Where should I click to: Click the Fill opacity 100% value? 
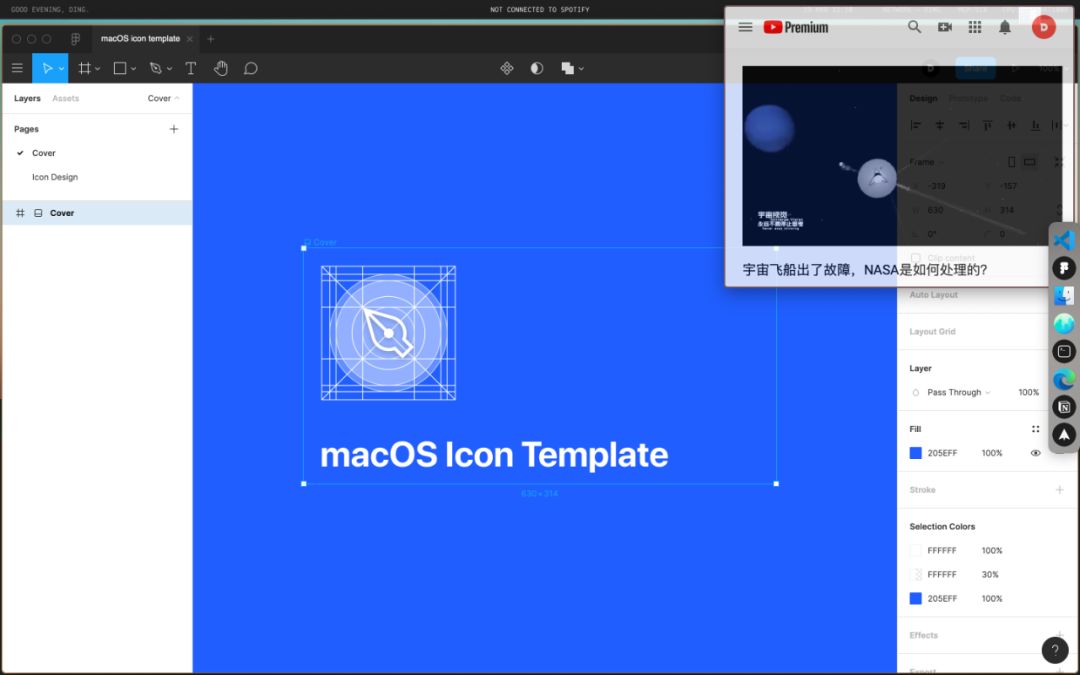coord(992,453)
